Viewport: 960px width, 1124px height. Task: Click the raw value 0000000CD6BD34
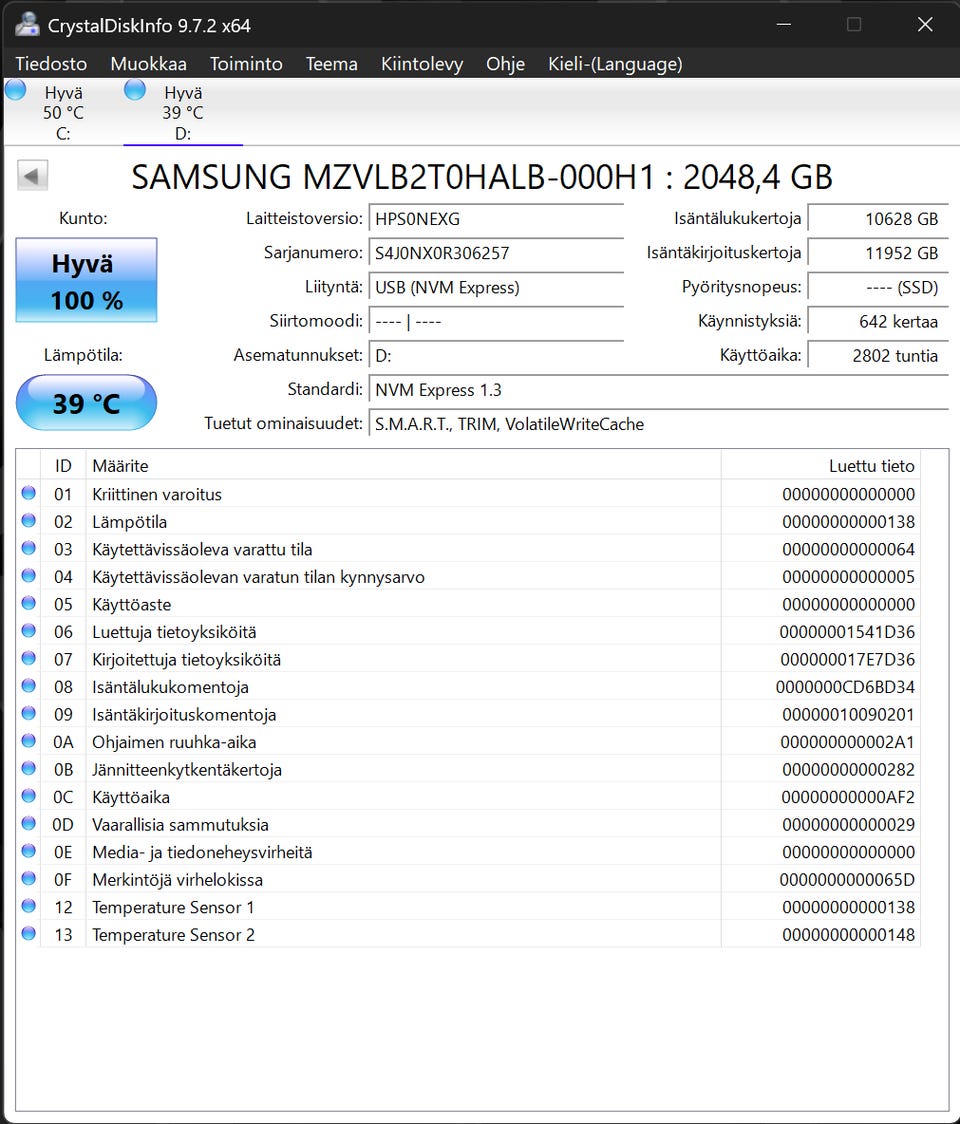[x=845, y=687]
